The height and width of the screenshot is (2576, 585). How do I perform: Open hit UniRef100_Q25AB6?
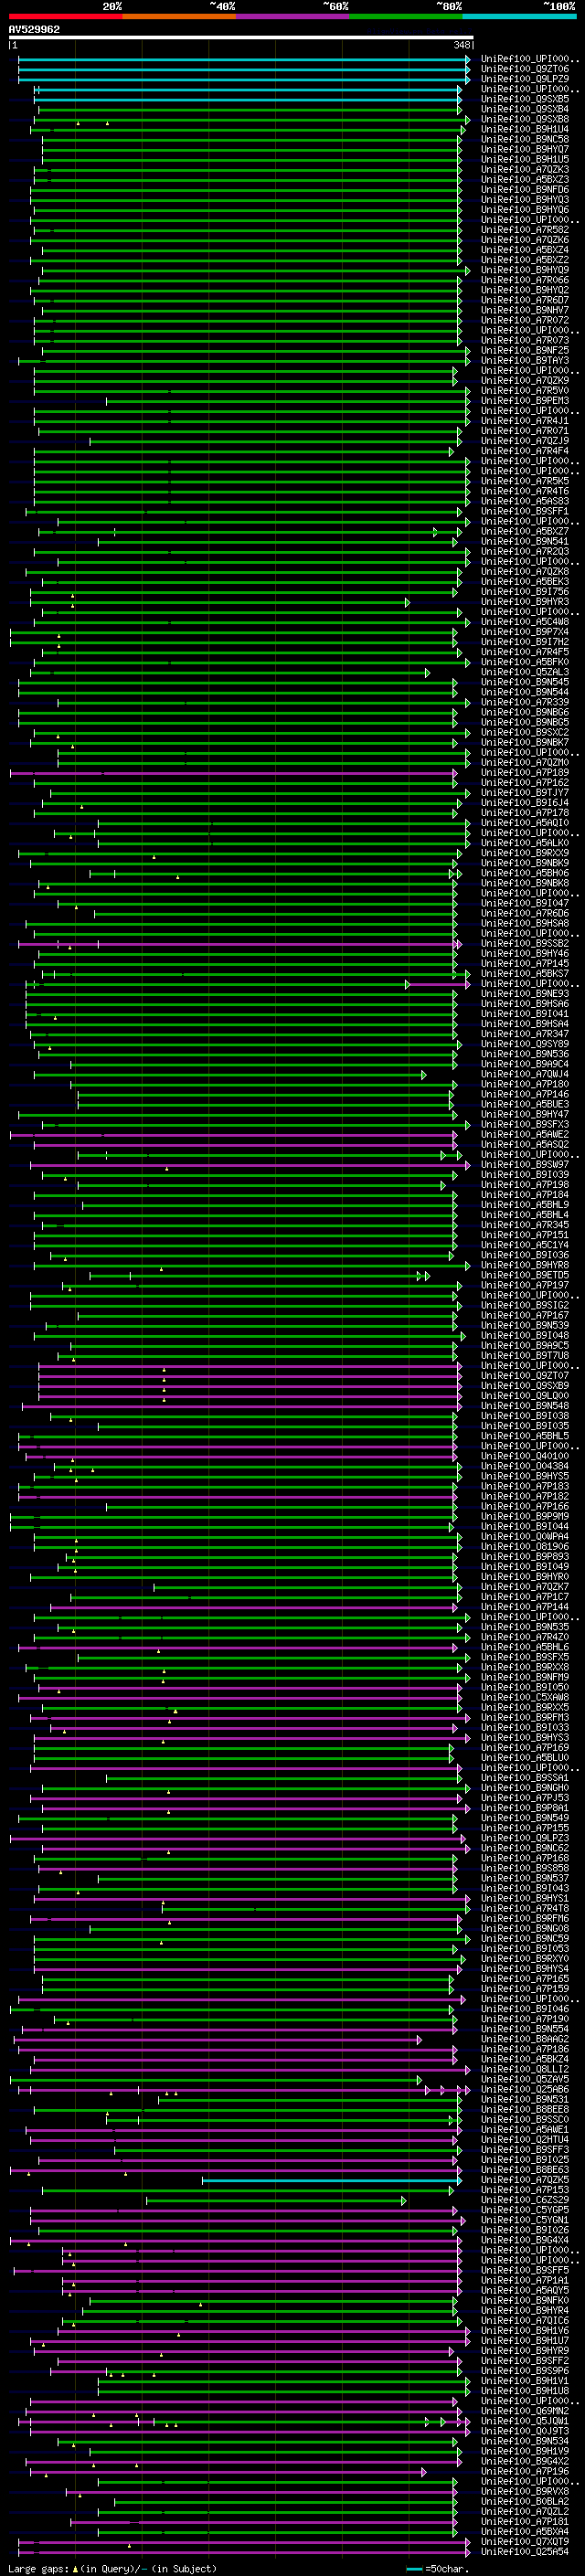[x=525, y=2090]
